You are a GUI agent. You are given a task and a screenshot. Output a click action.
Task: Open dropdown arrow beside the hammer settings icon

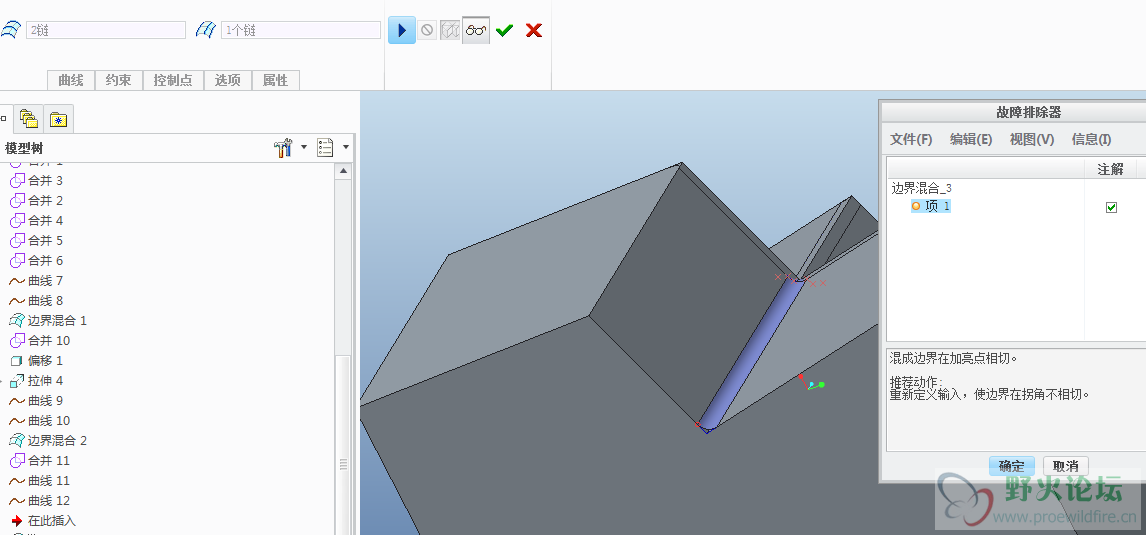[x=304, y=148]
